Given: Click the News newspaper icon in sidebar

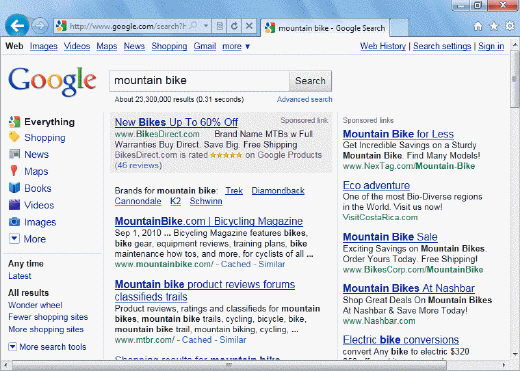Looking at the screenshot, I should 14,154.
